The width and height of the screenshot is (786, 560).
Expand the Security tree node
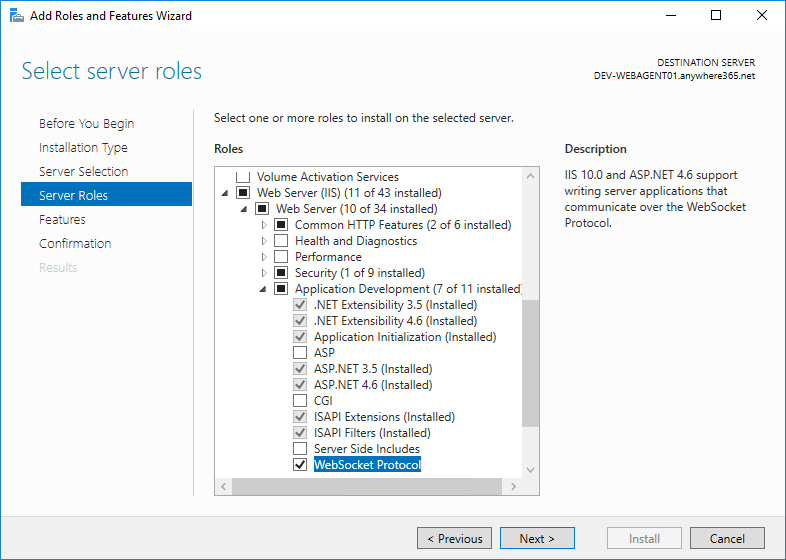[x=264, y=273]
